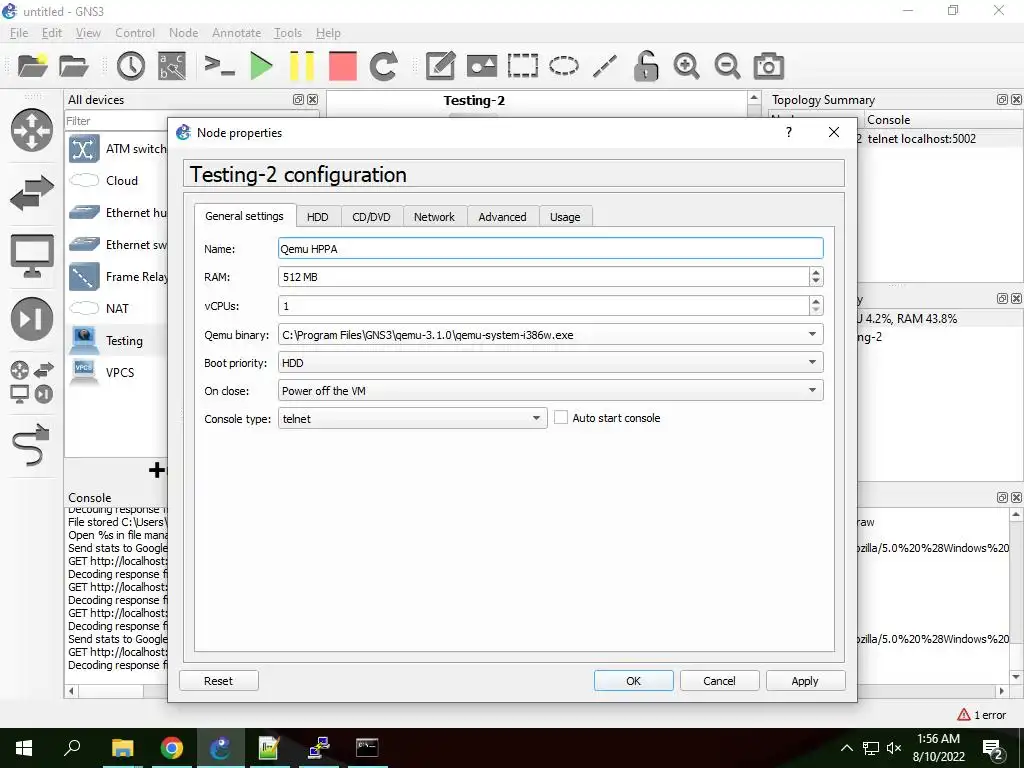Image resolution: width=1024 pixels, height=768 pixels.
Task: Open the taskbar notification center
Action: click(993, 748)
